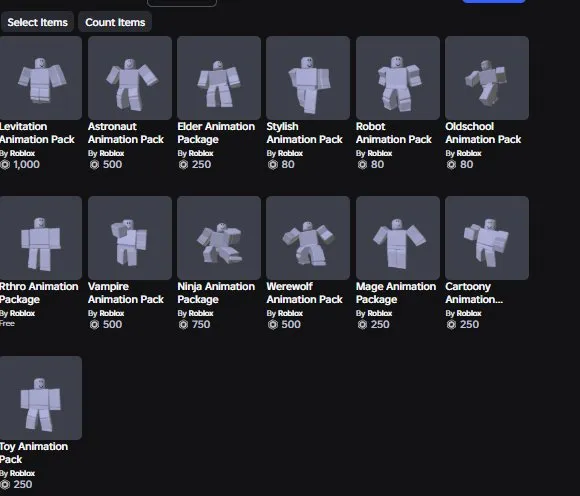The width and height of the screenshot is (580, 496).
Task: Open the Stylish Animation Pack thumbnail
Action: [308, 78]
